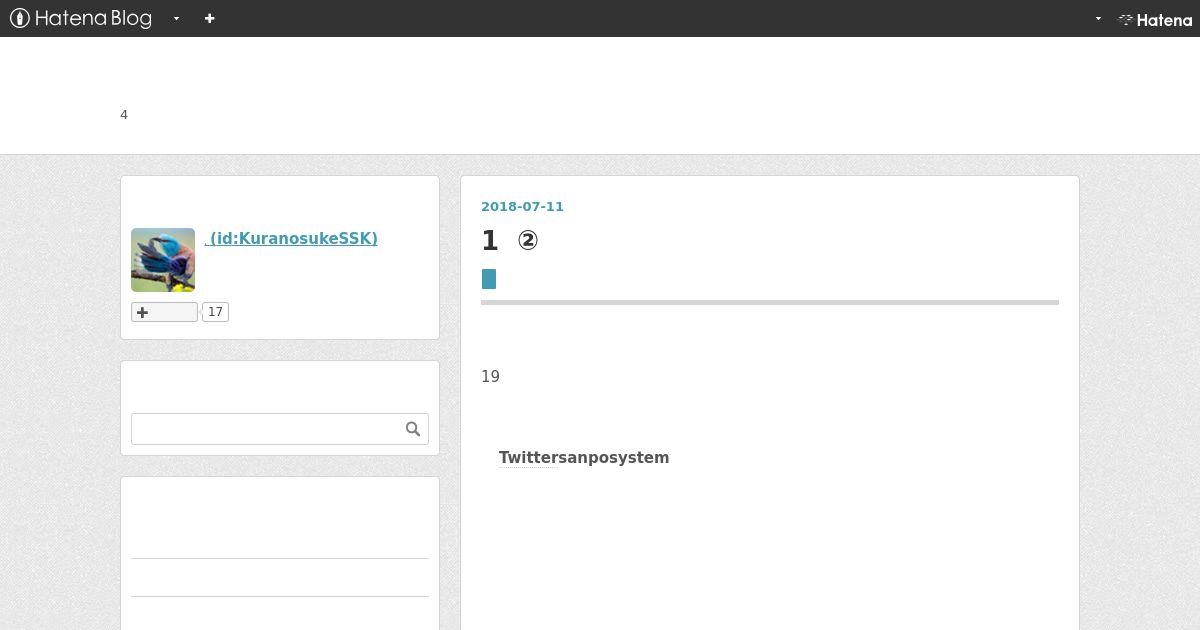Click the magnifier search icon
Screen dimensions: 1200x630
tap(413, 429)
